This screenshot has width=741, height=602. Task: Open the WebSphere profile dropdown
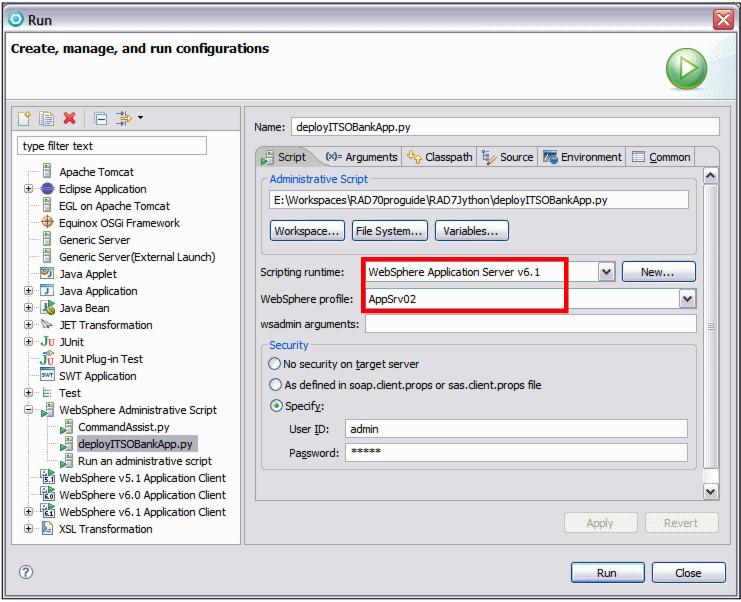pyautogui.click(x=687, y=299)
